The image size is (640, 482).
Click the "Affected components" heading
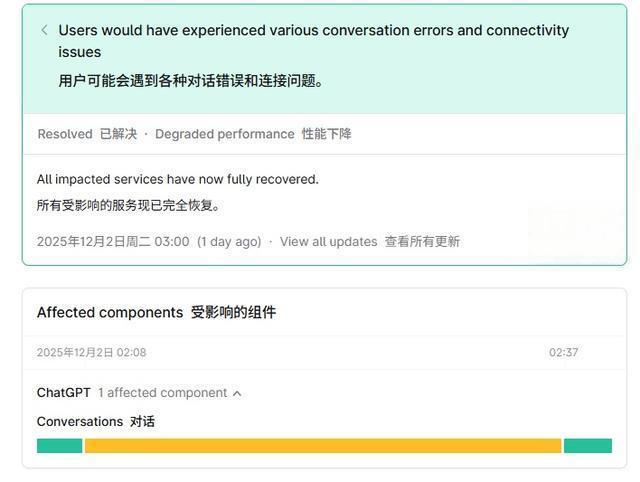click(110, 312)
